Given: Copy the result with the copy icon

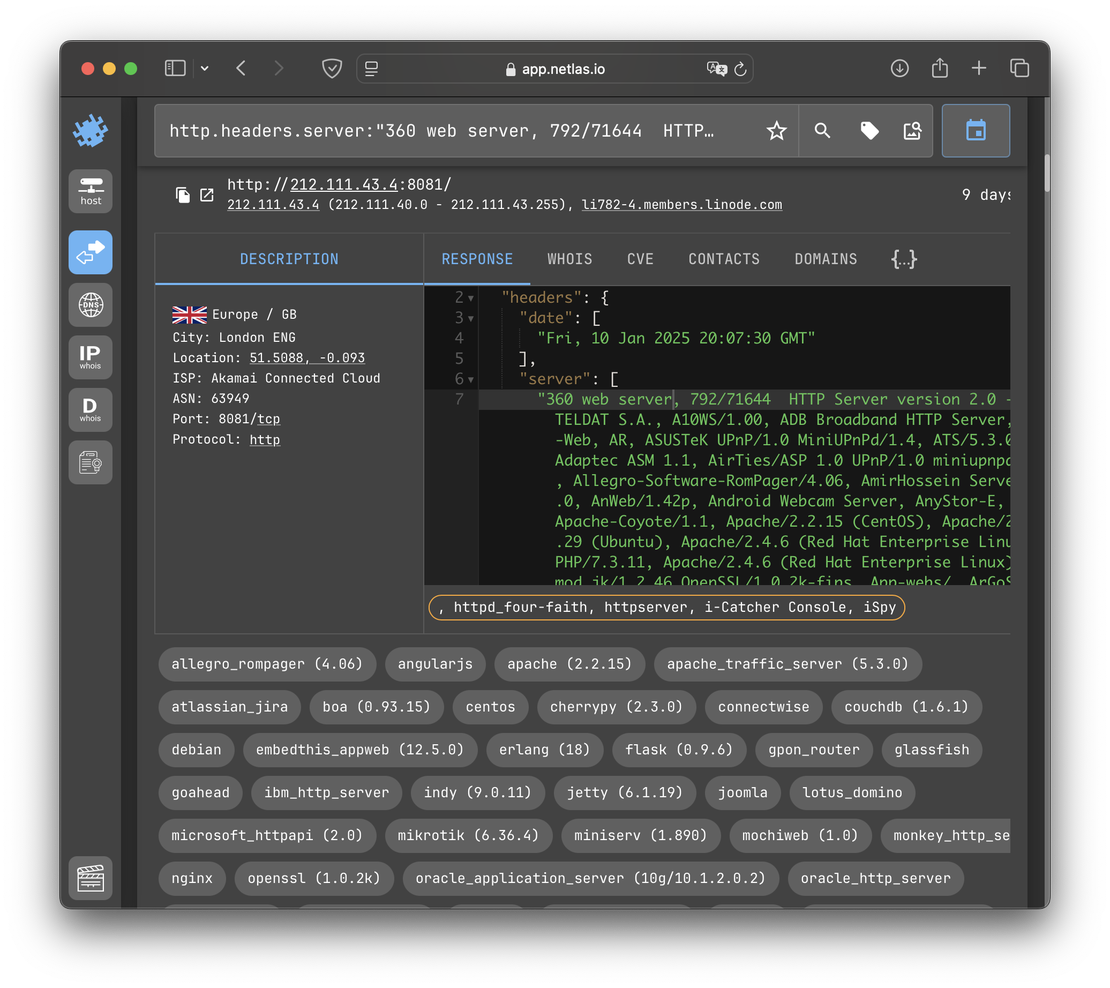Looking at the screenshot, I should tap(183, 196).
